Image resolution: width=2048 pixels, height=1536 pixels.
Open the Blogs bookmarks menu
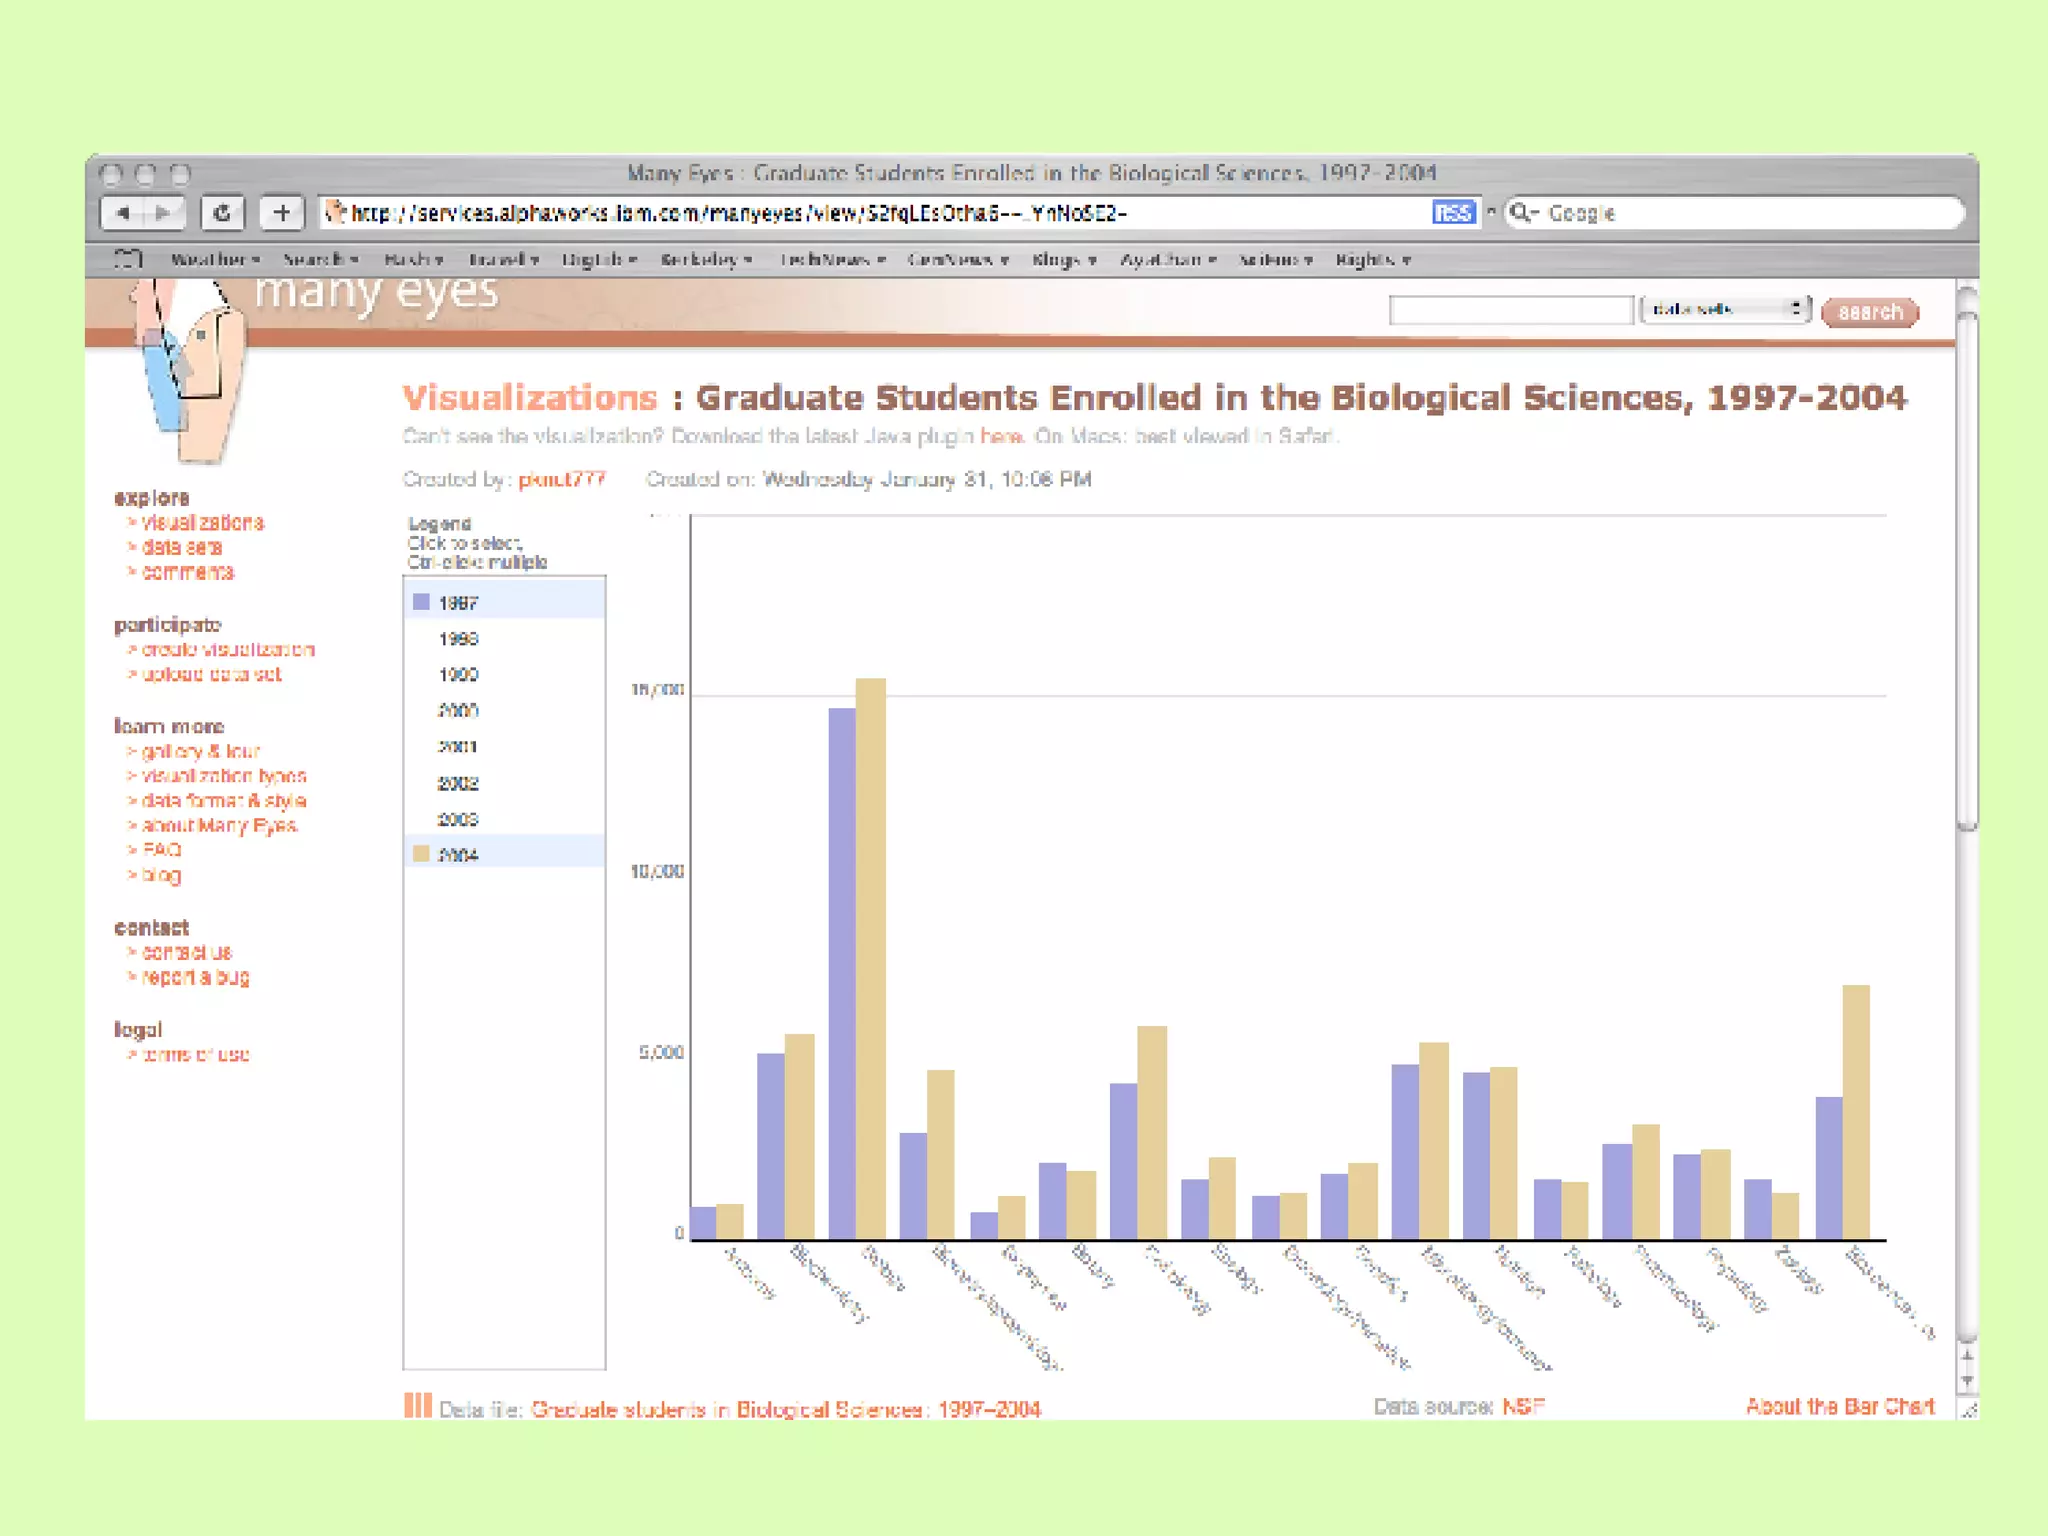coord(1063,259)
